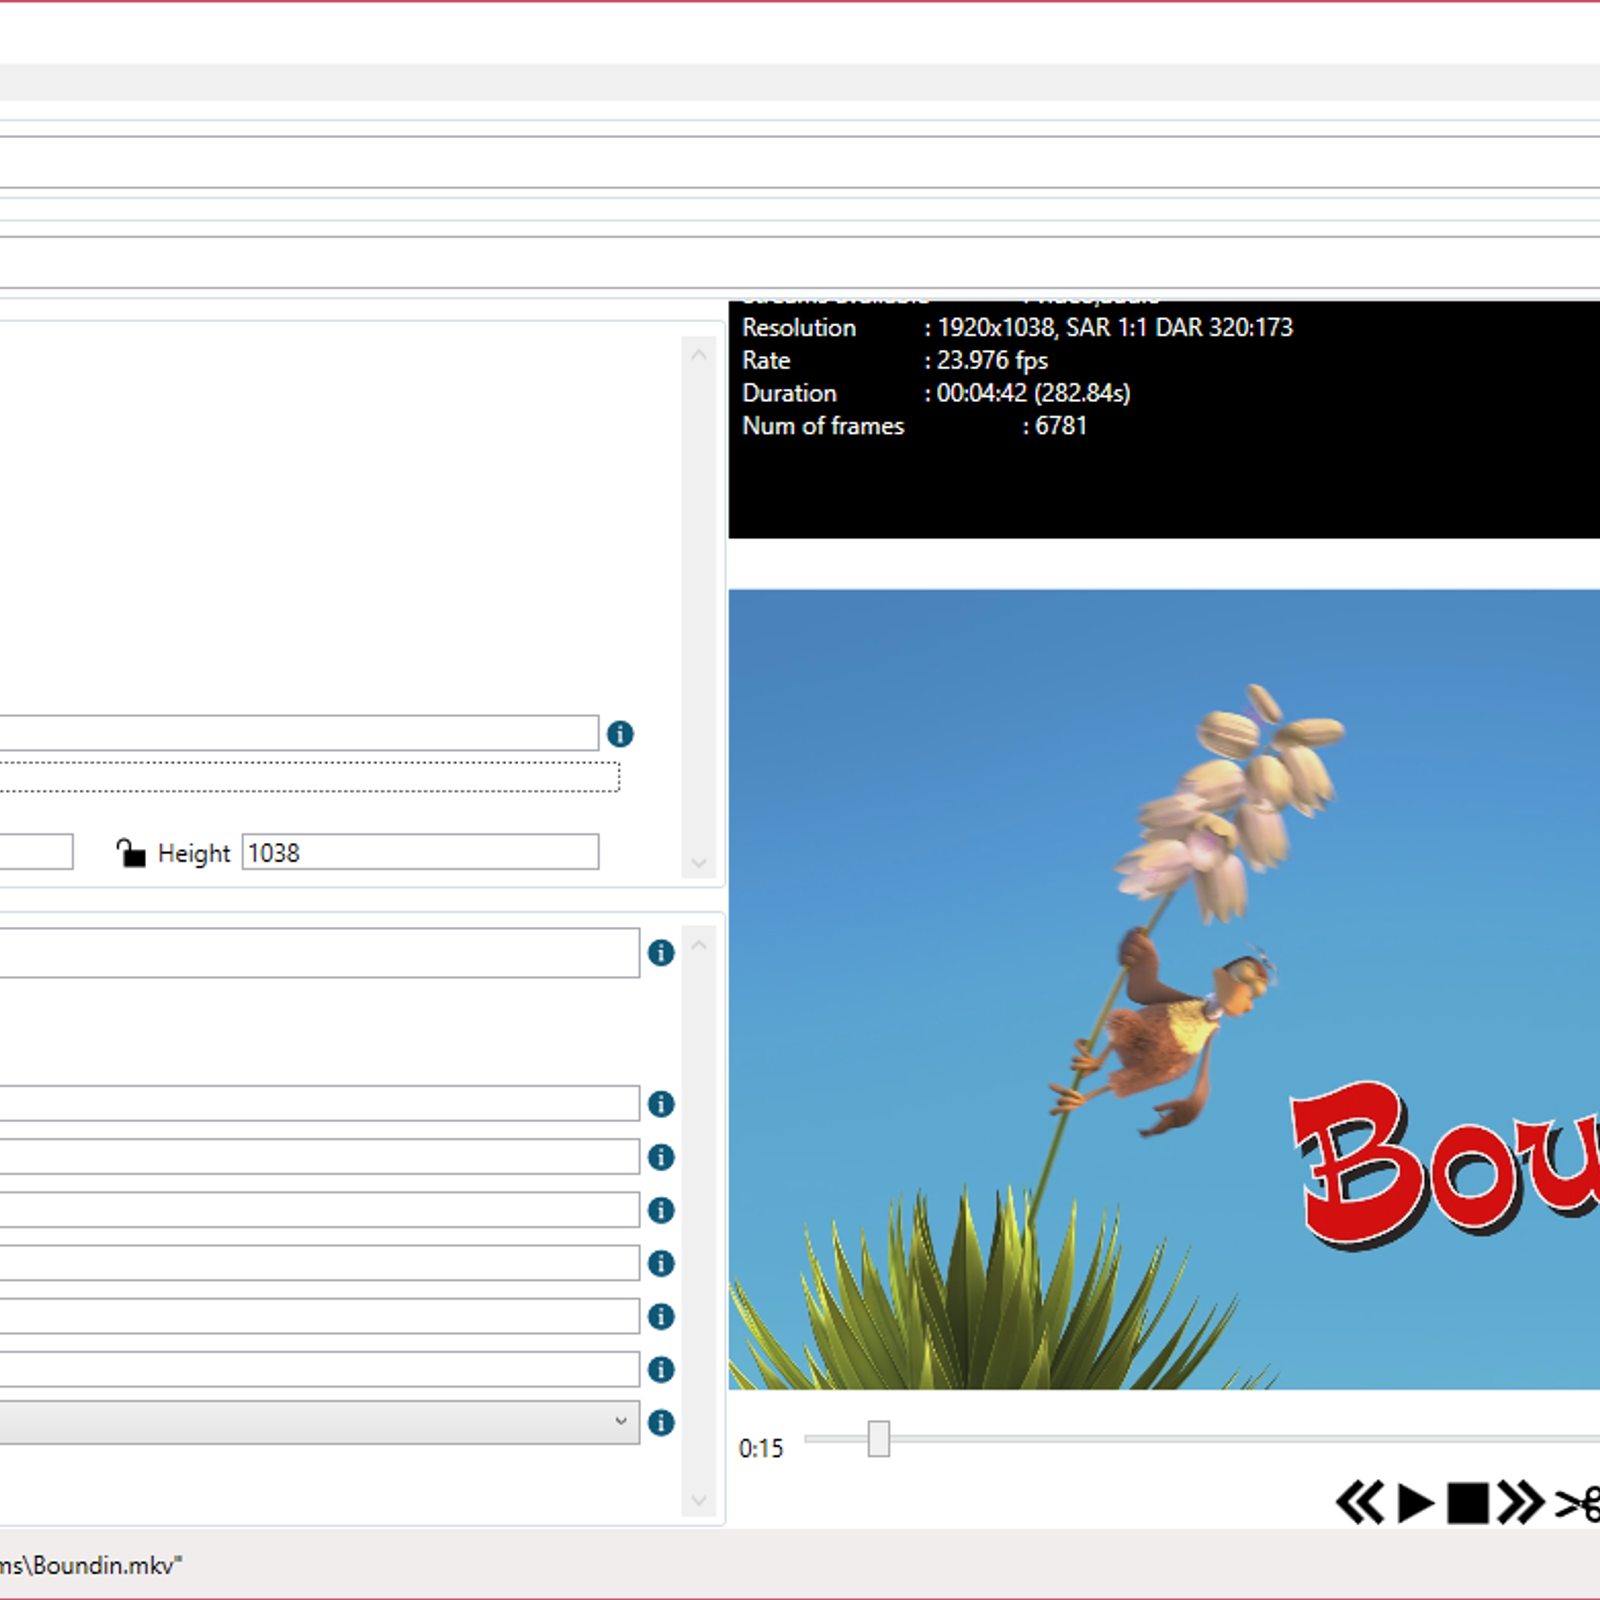Click info icon of first of six stacked fields

(661, 1104)
